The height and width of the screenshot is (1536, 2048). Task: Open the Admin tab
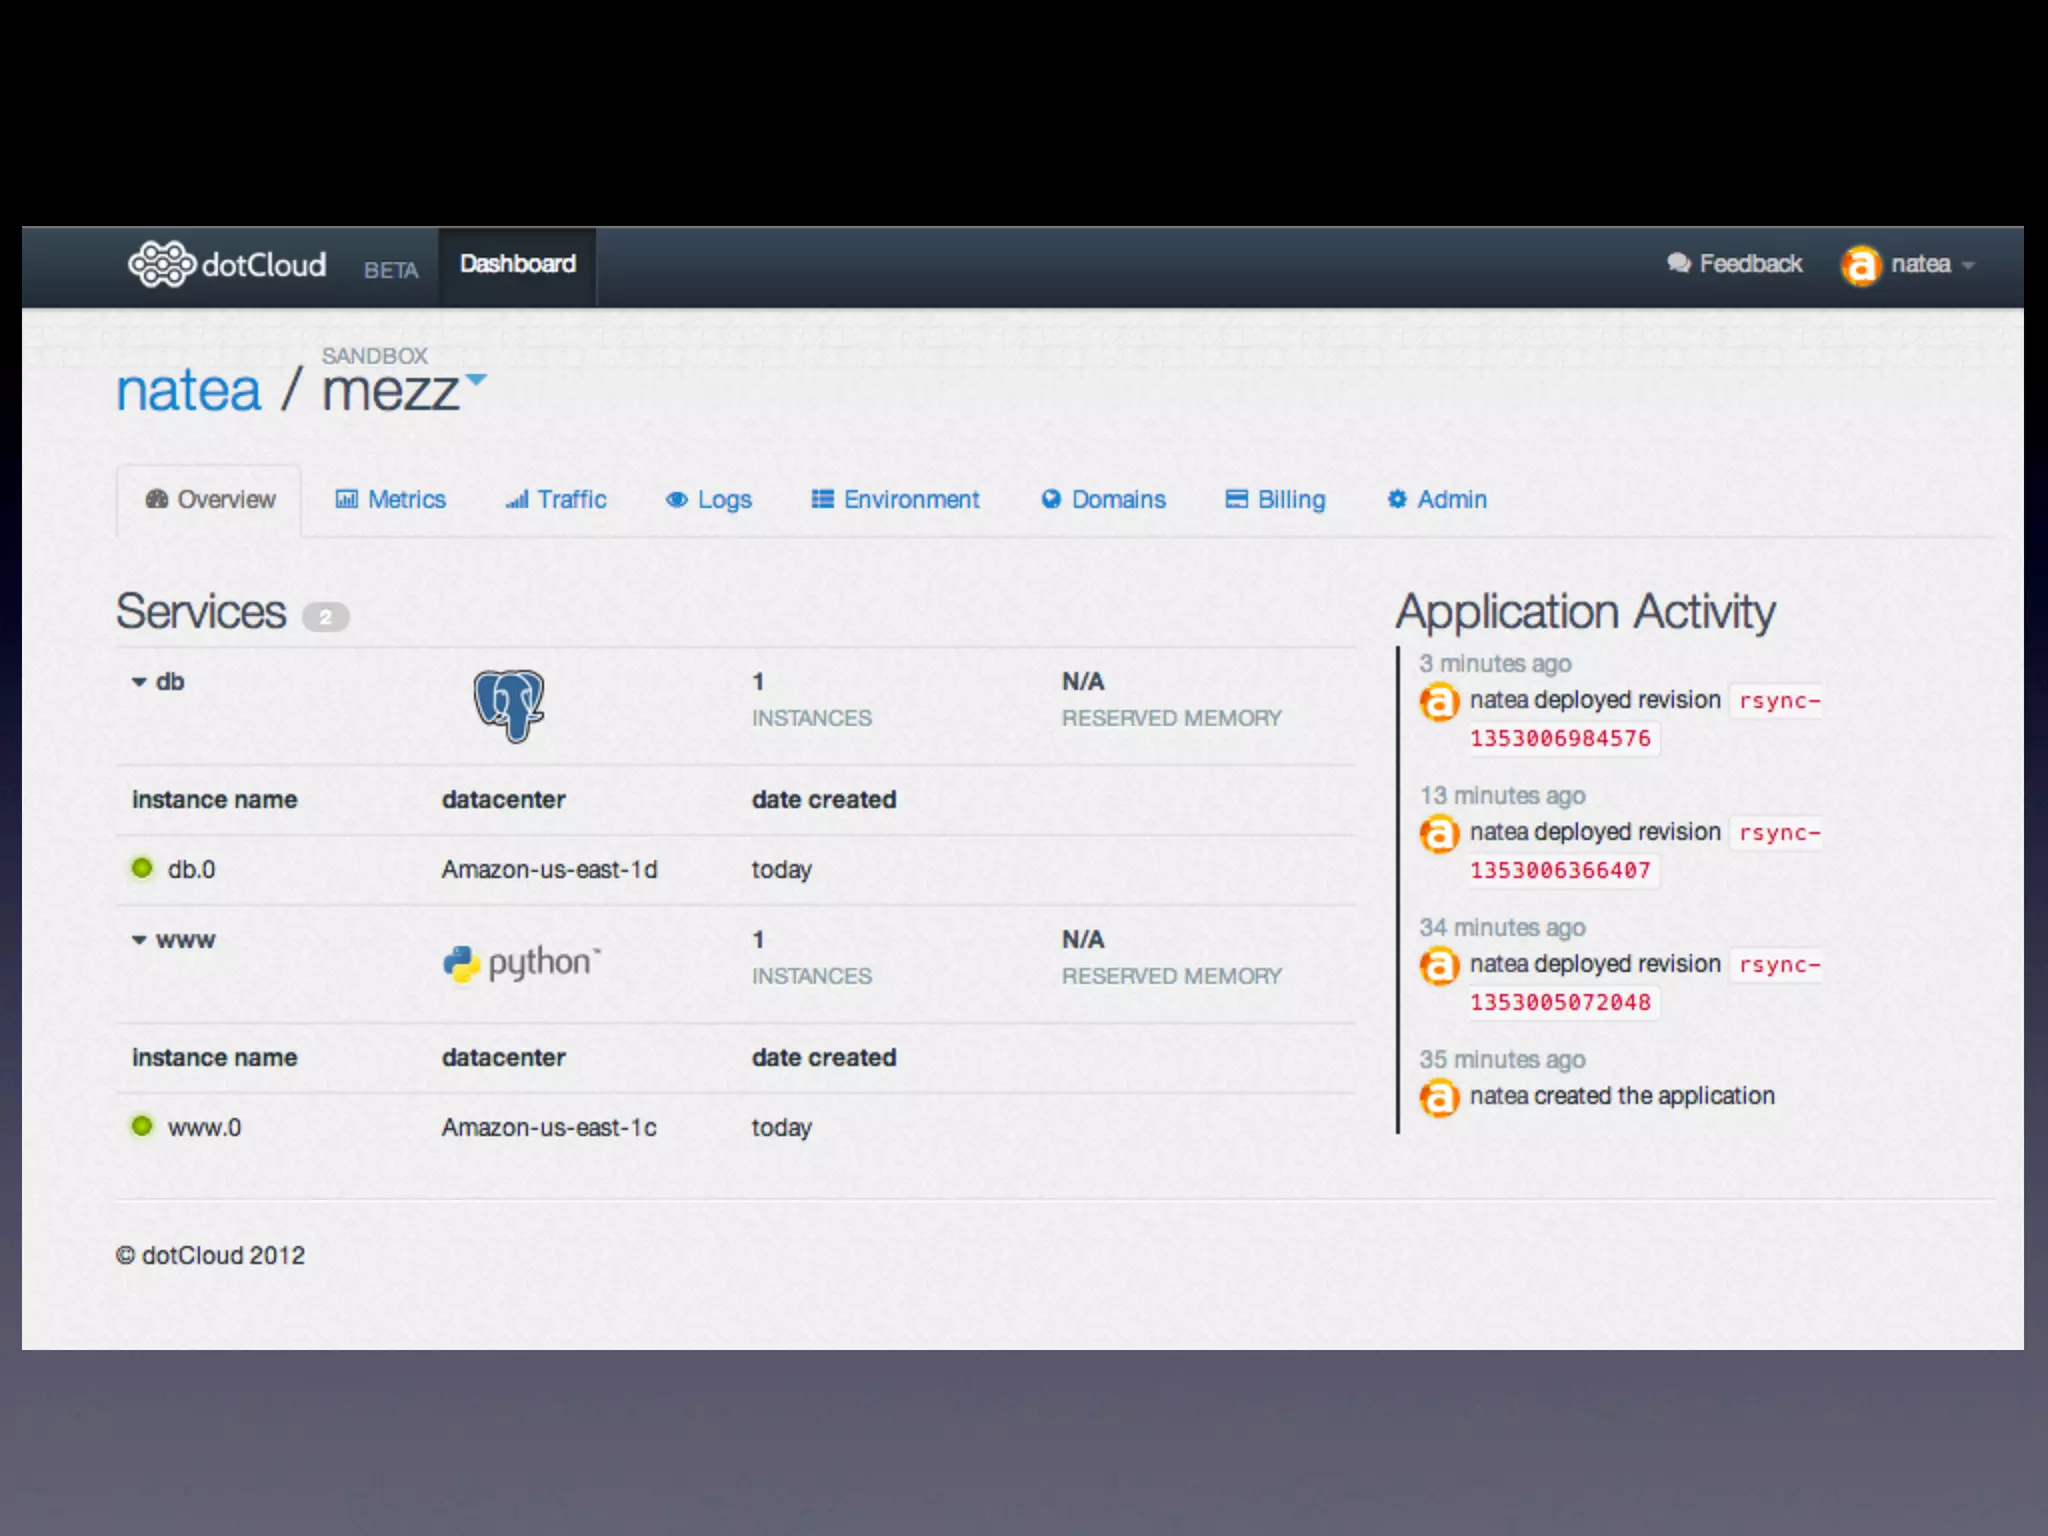[x=1437, y=499]
